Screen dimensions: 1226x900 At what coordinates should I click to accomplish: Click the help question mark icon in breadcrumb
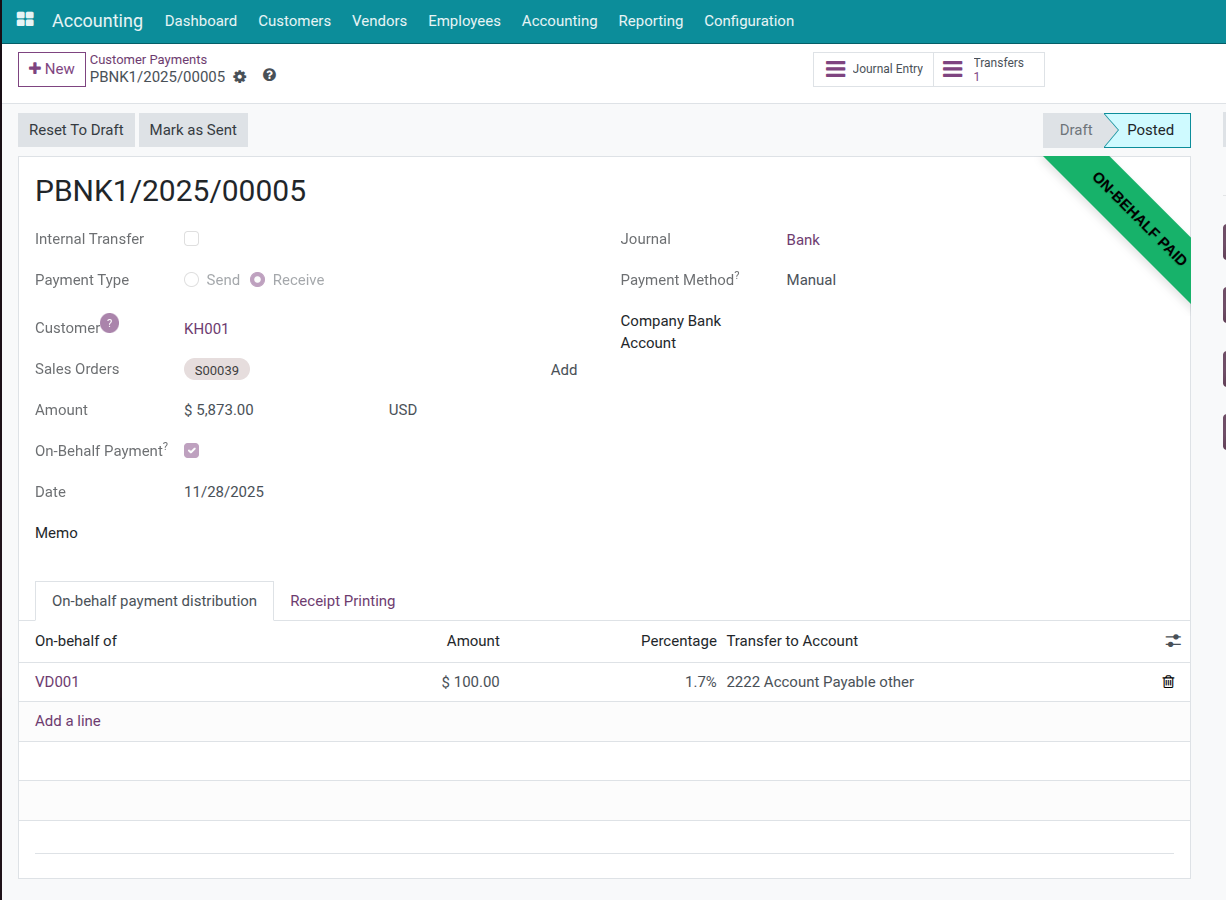click(x=269, y=76)
